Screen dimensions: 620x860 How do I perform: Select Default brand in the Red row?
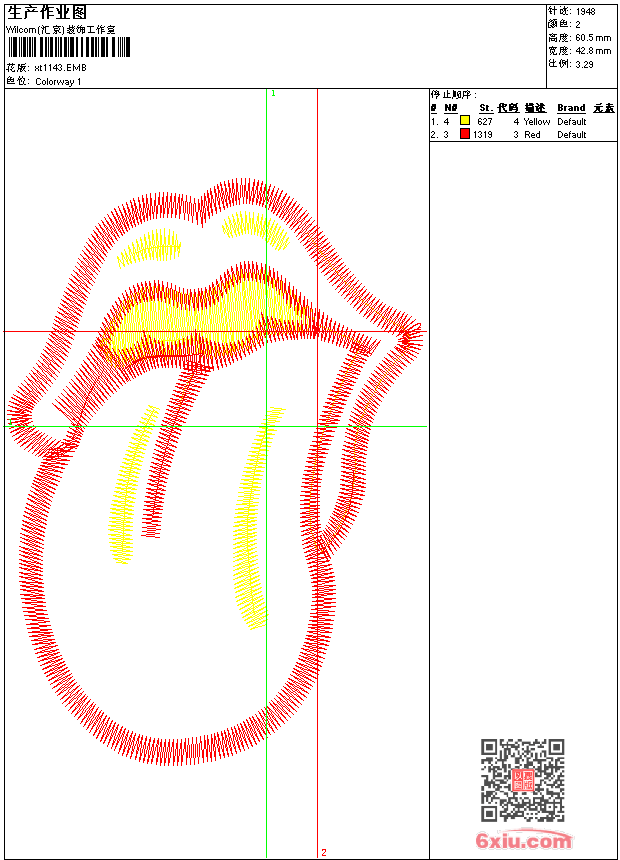[x=572, y=134]
